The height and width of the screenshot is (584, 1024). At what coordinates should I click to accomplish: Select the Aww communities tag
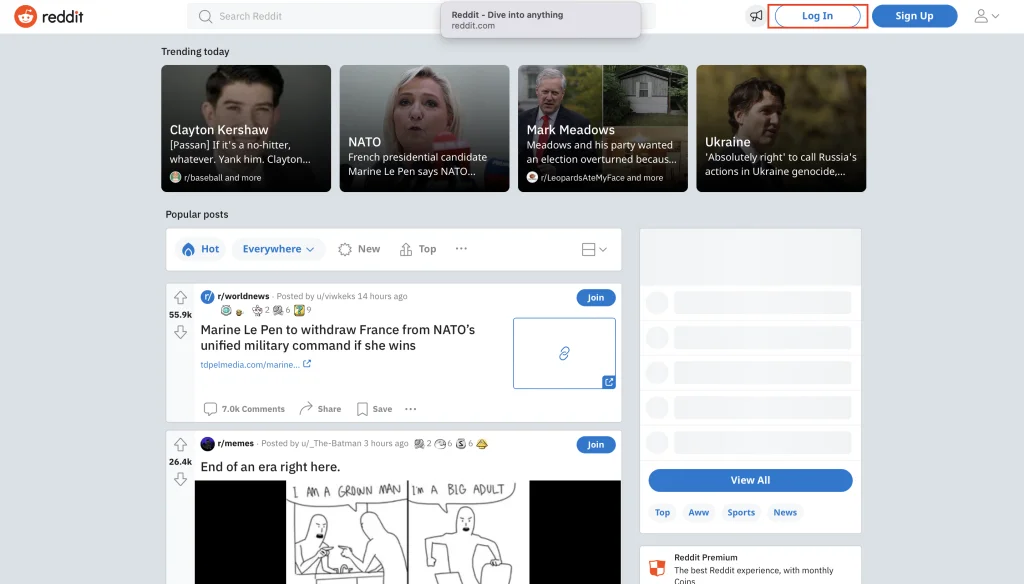point(698,512)
